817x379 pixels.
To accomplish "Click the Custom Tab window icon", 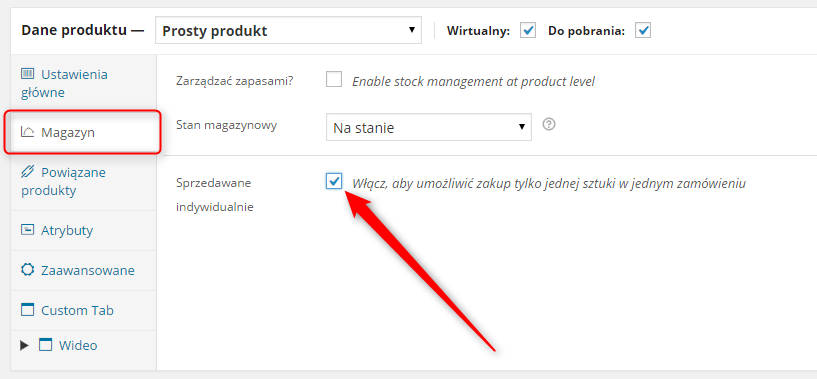I will (27, 310).
